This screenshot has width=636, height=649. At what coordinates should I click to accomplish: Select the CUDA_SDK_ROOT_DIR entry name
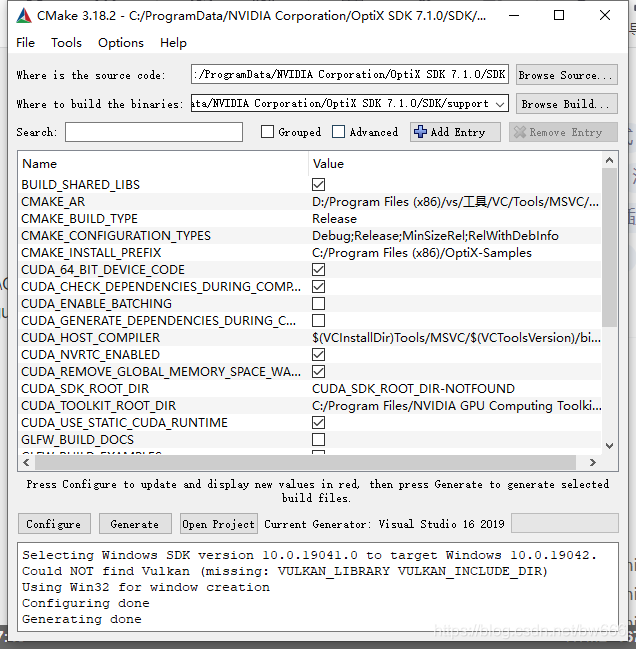[85, 389]
